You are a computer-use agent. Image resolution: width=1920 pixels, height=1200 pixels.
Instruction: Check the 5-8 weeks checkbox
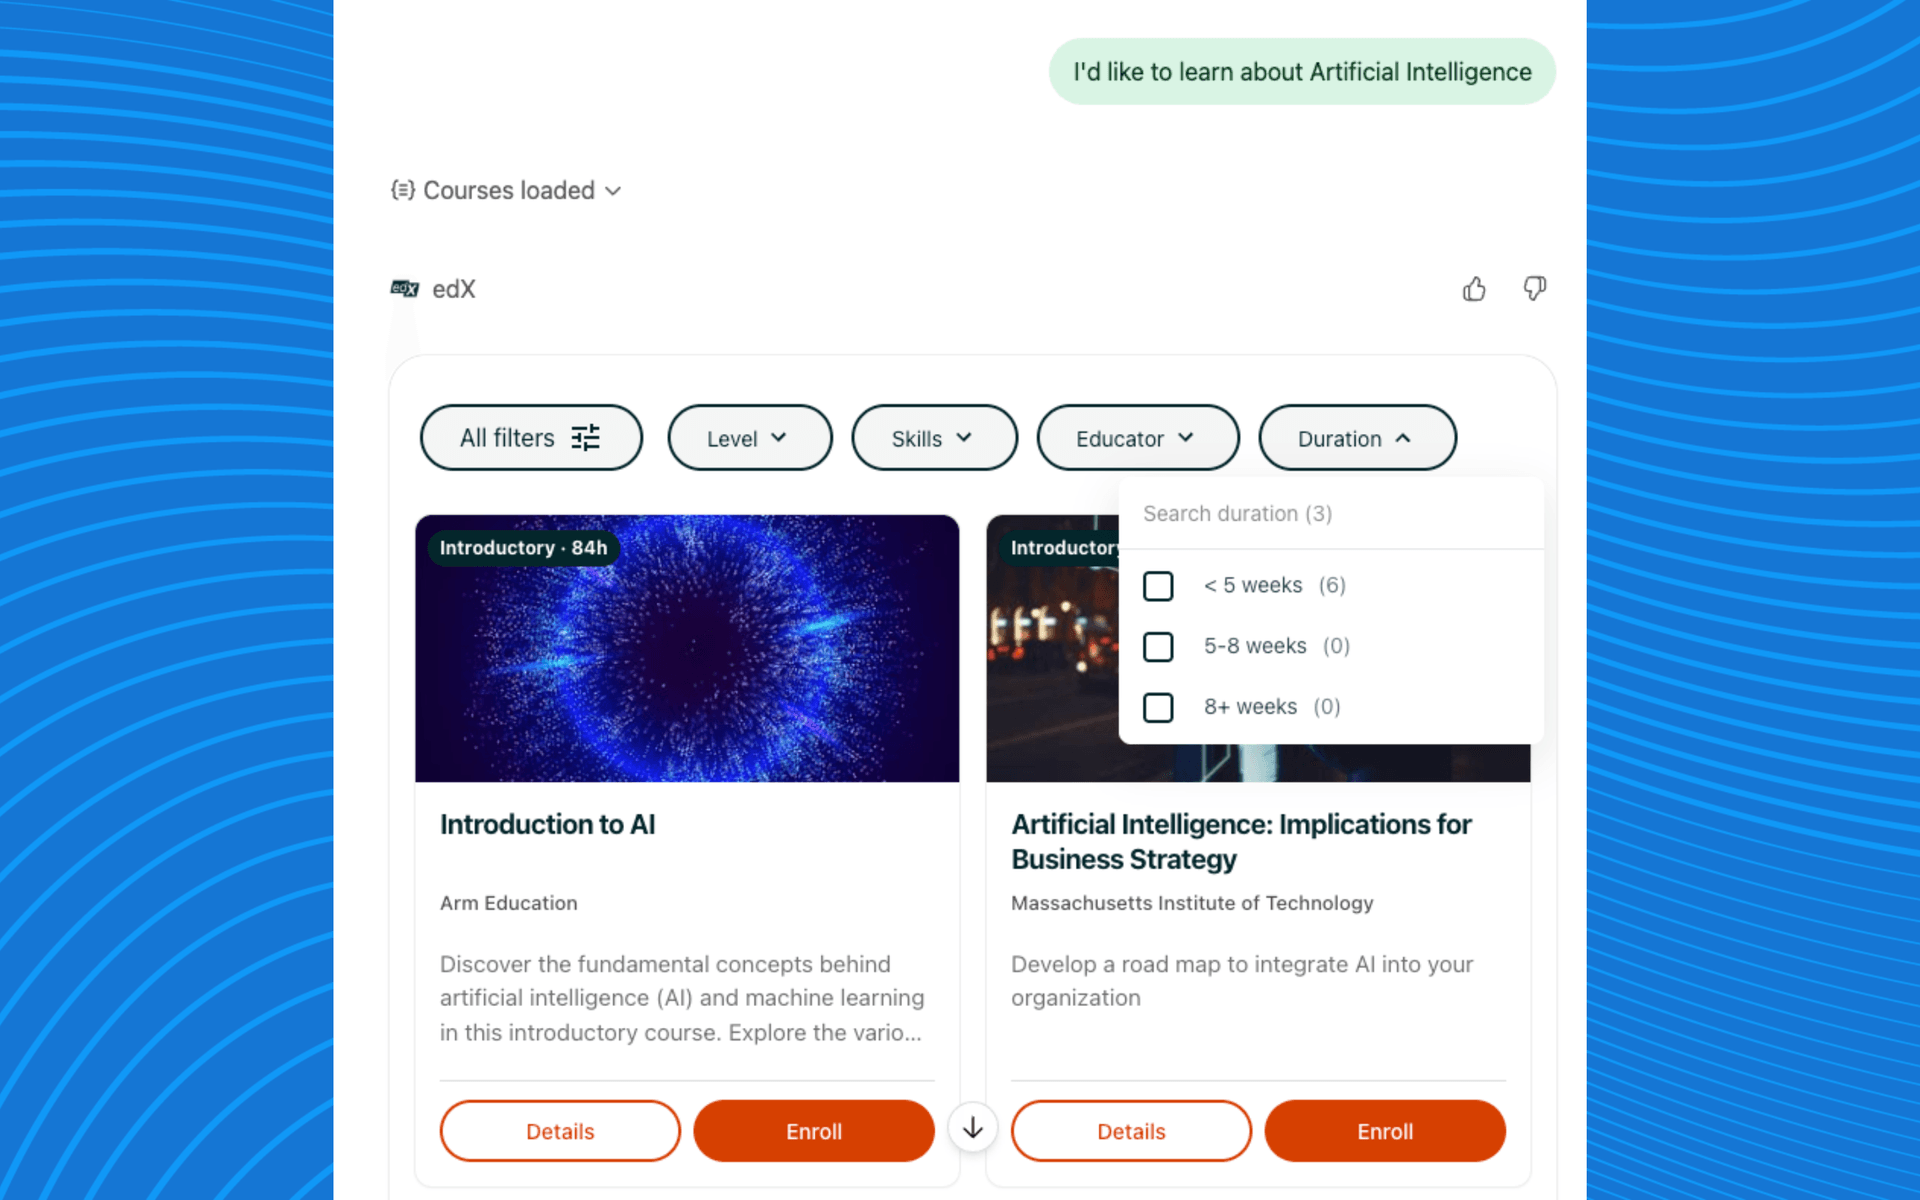[x=1158, y=647]
